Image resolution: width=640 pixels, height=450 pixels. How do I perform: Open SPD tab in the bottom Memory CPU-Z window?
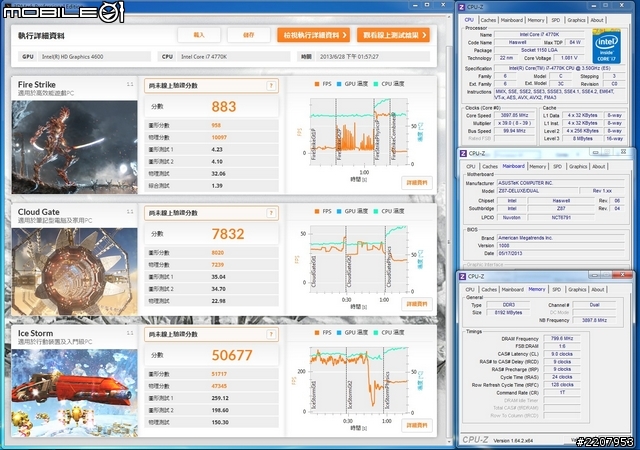(557, 290)
